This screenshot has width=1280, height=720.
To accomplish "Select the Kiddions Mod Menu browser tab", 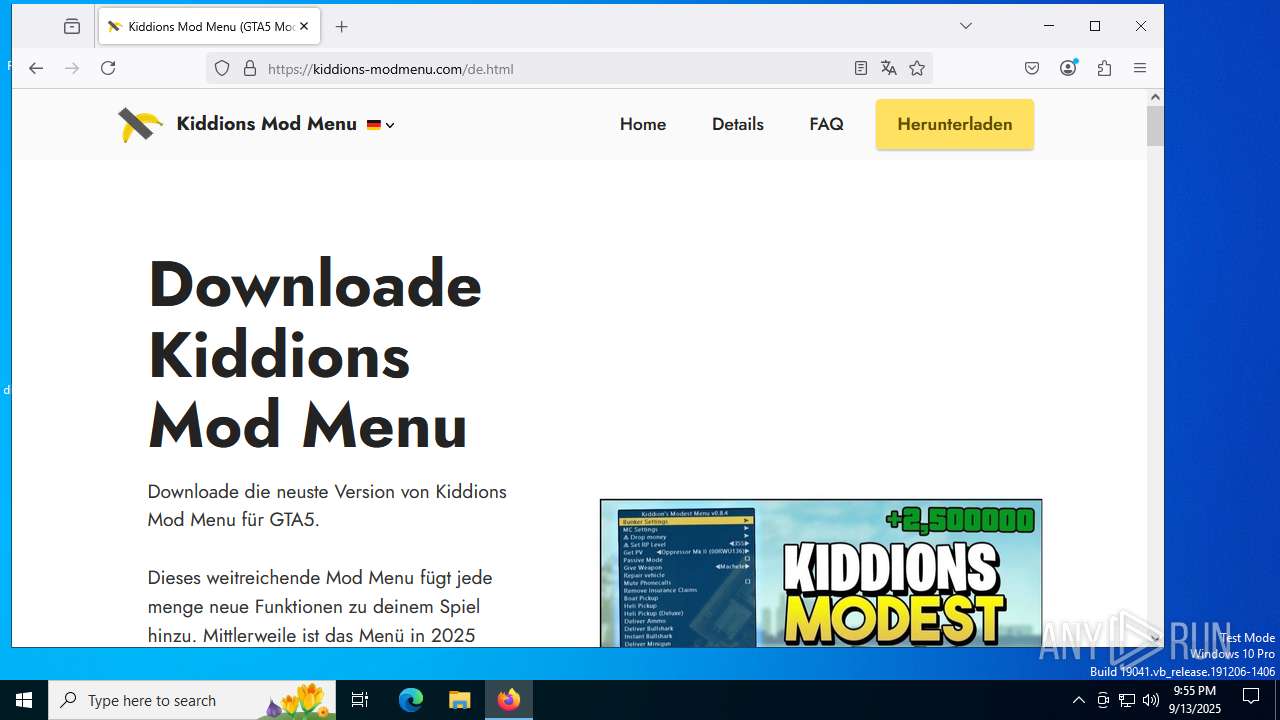I will pos(209,27).
